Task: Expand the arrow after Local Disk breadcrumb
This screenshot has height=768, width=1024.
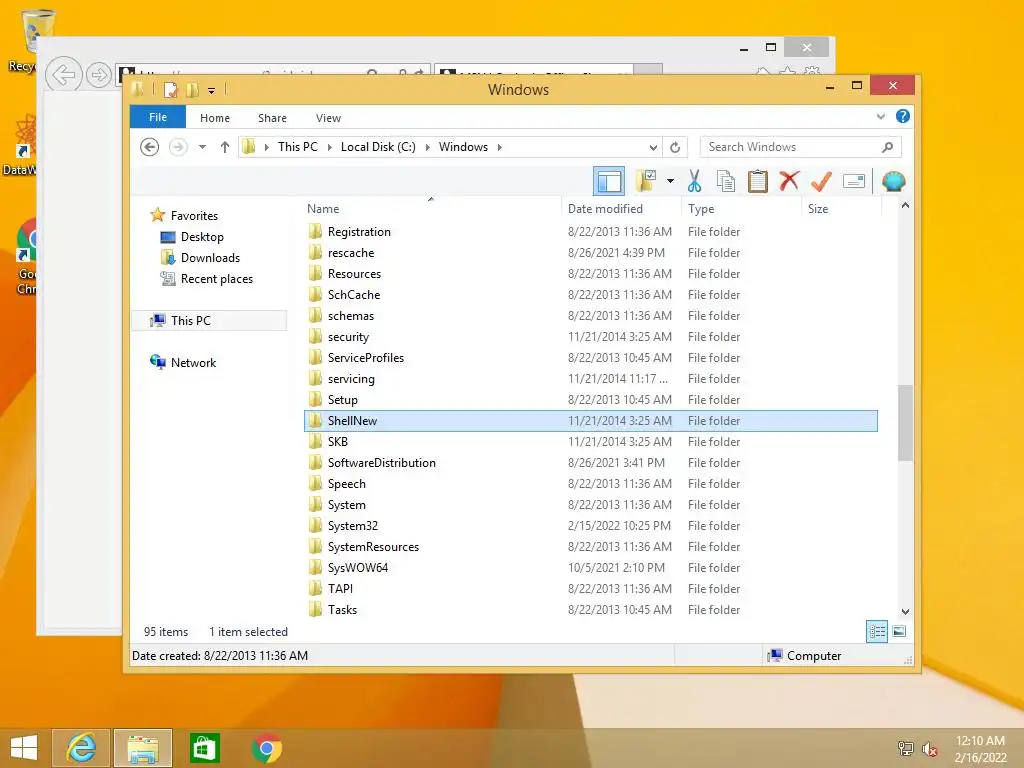Action: point(427,147)
